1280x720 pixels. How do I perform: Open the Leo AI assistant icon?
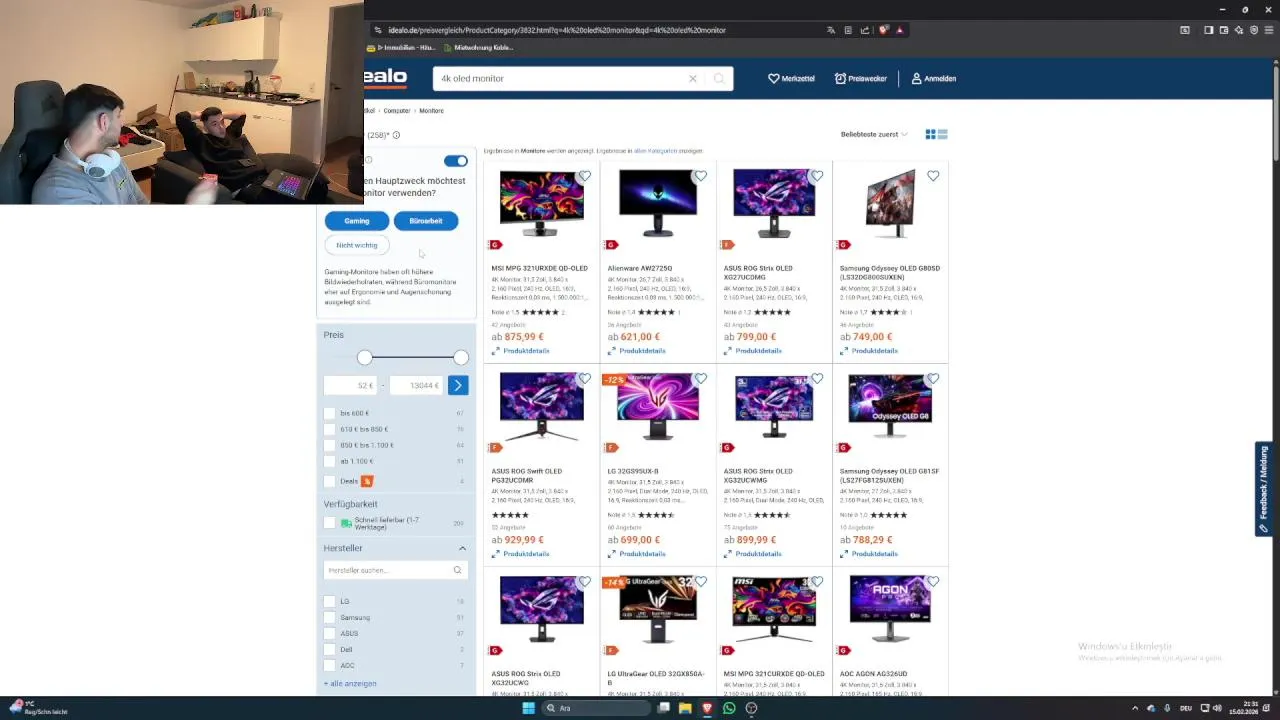tap(1239, 30)
